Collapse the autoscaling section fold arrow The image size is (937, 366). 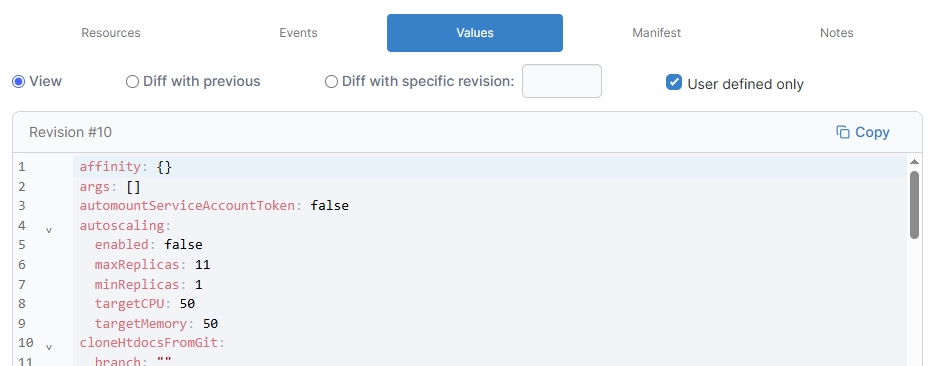(x=49, y=230)
